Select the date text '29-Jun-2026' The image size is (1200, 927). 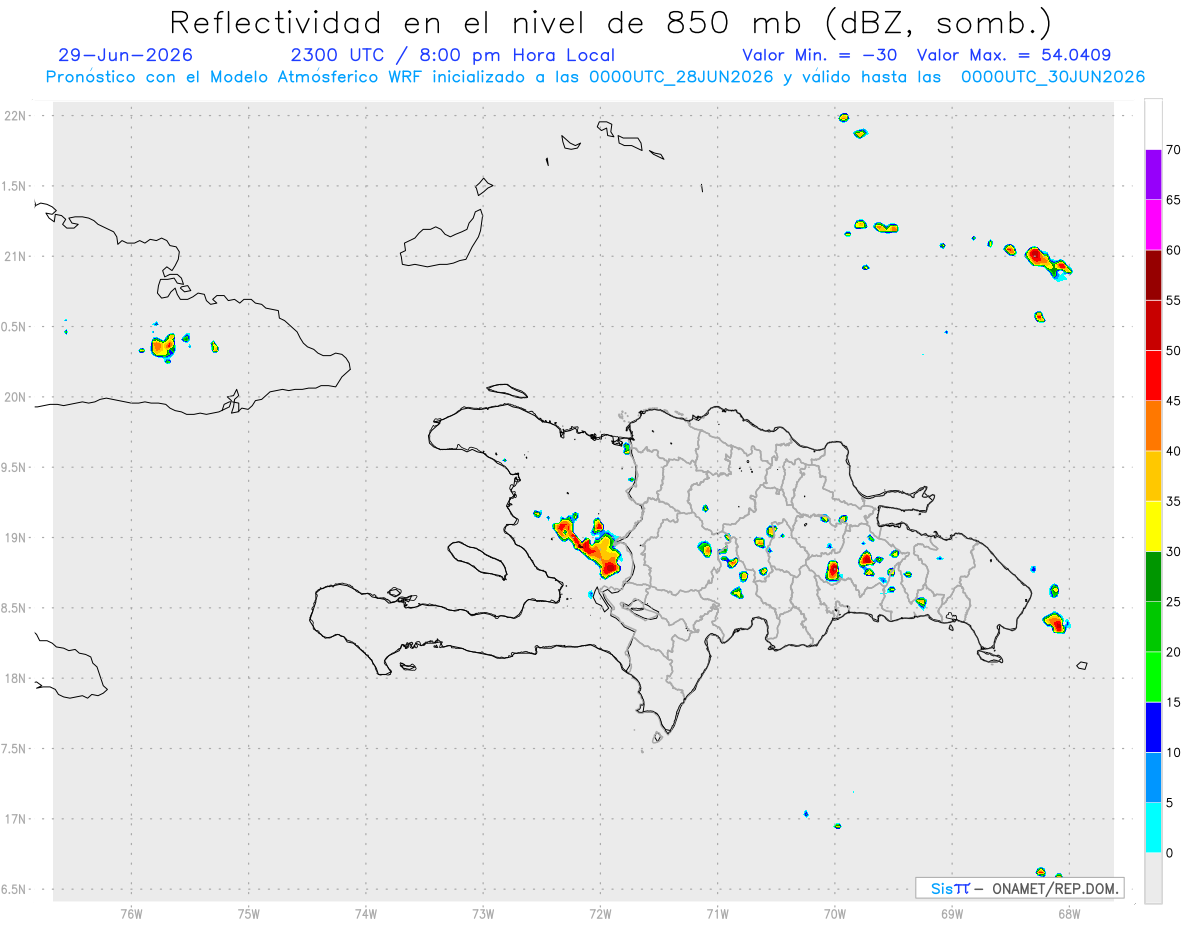click(x=126, y=55)
